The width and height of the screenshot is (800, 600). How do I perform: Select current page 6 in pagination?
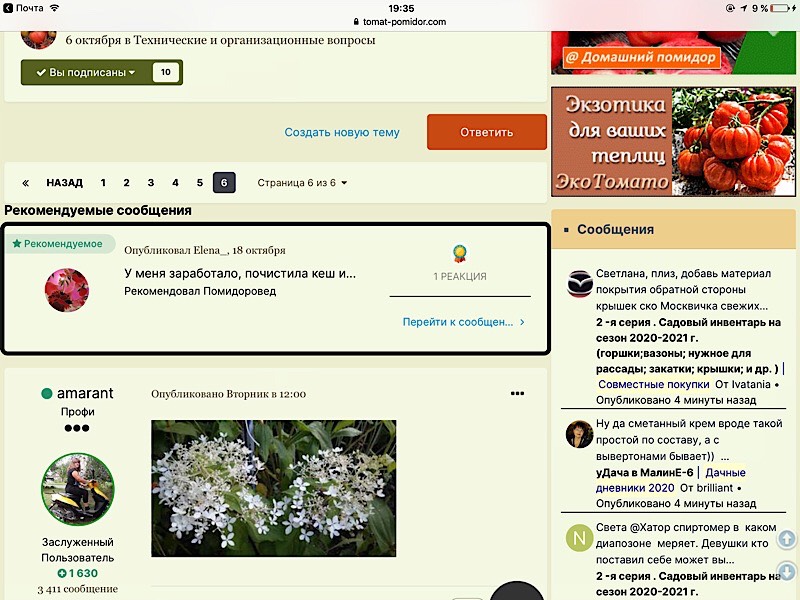pyautogui.click(x=224, y=183)
